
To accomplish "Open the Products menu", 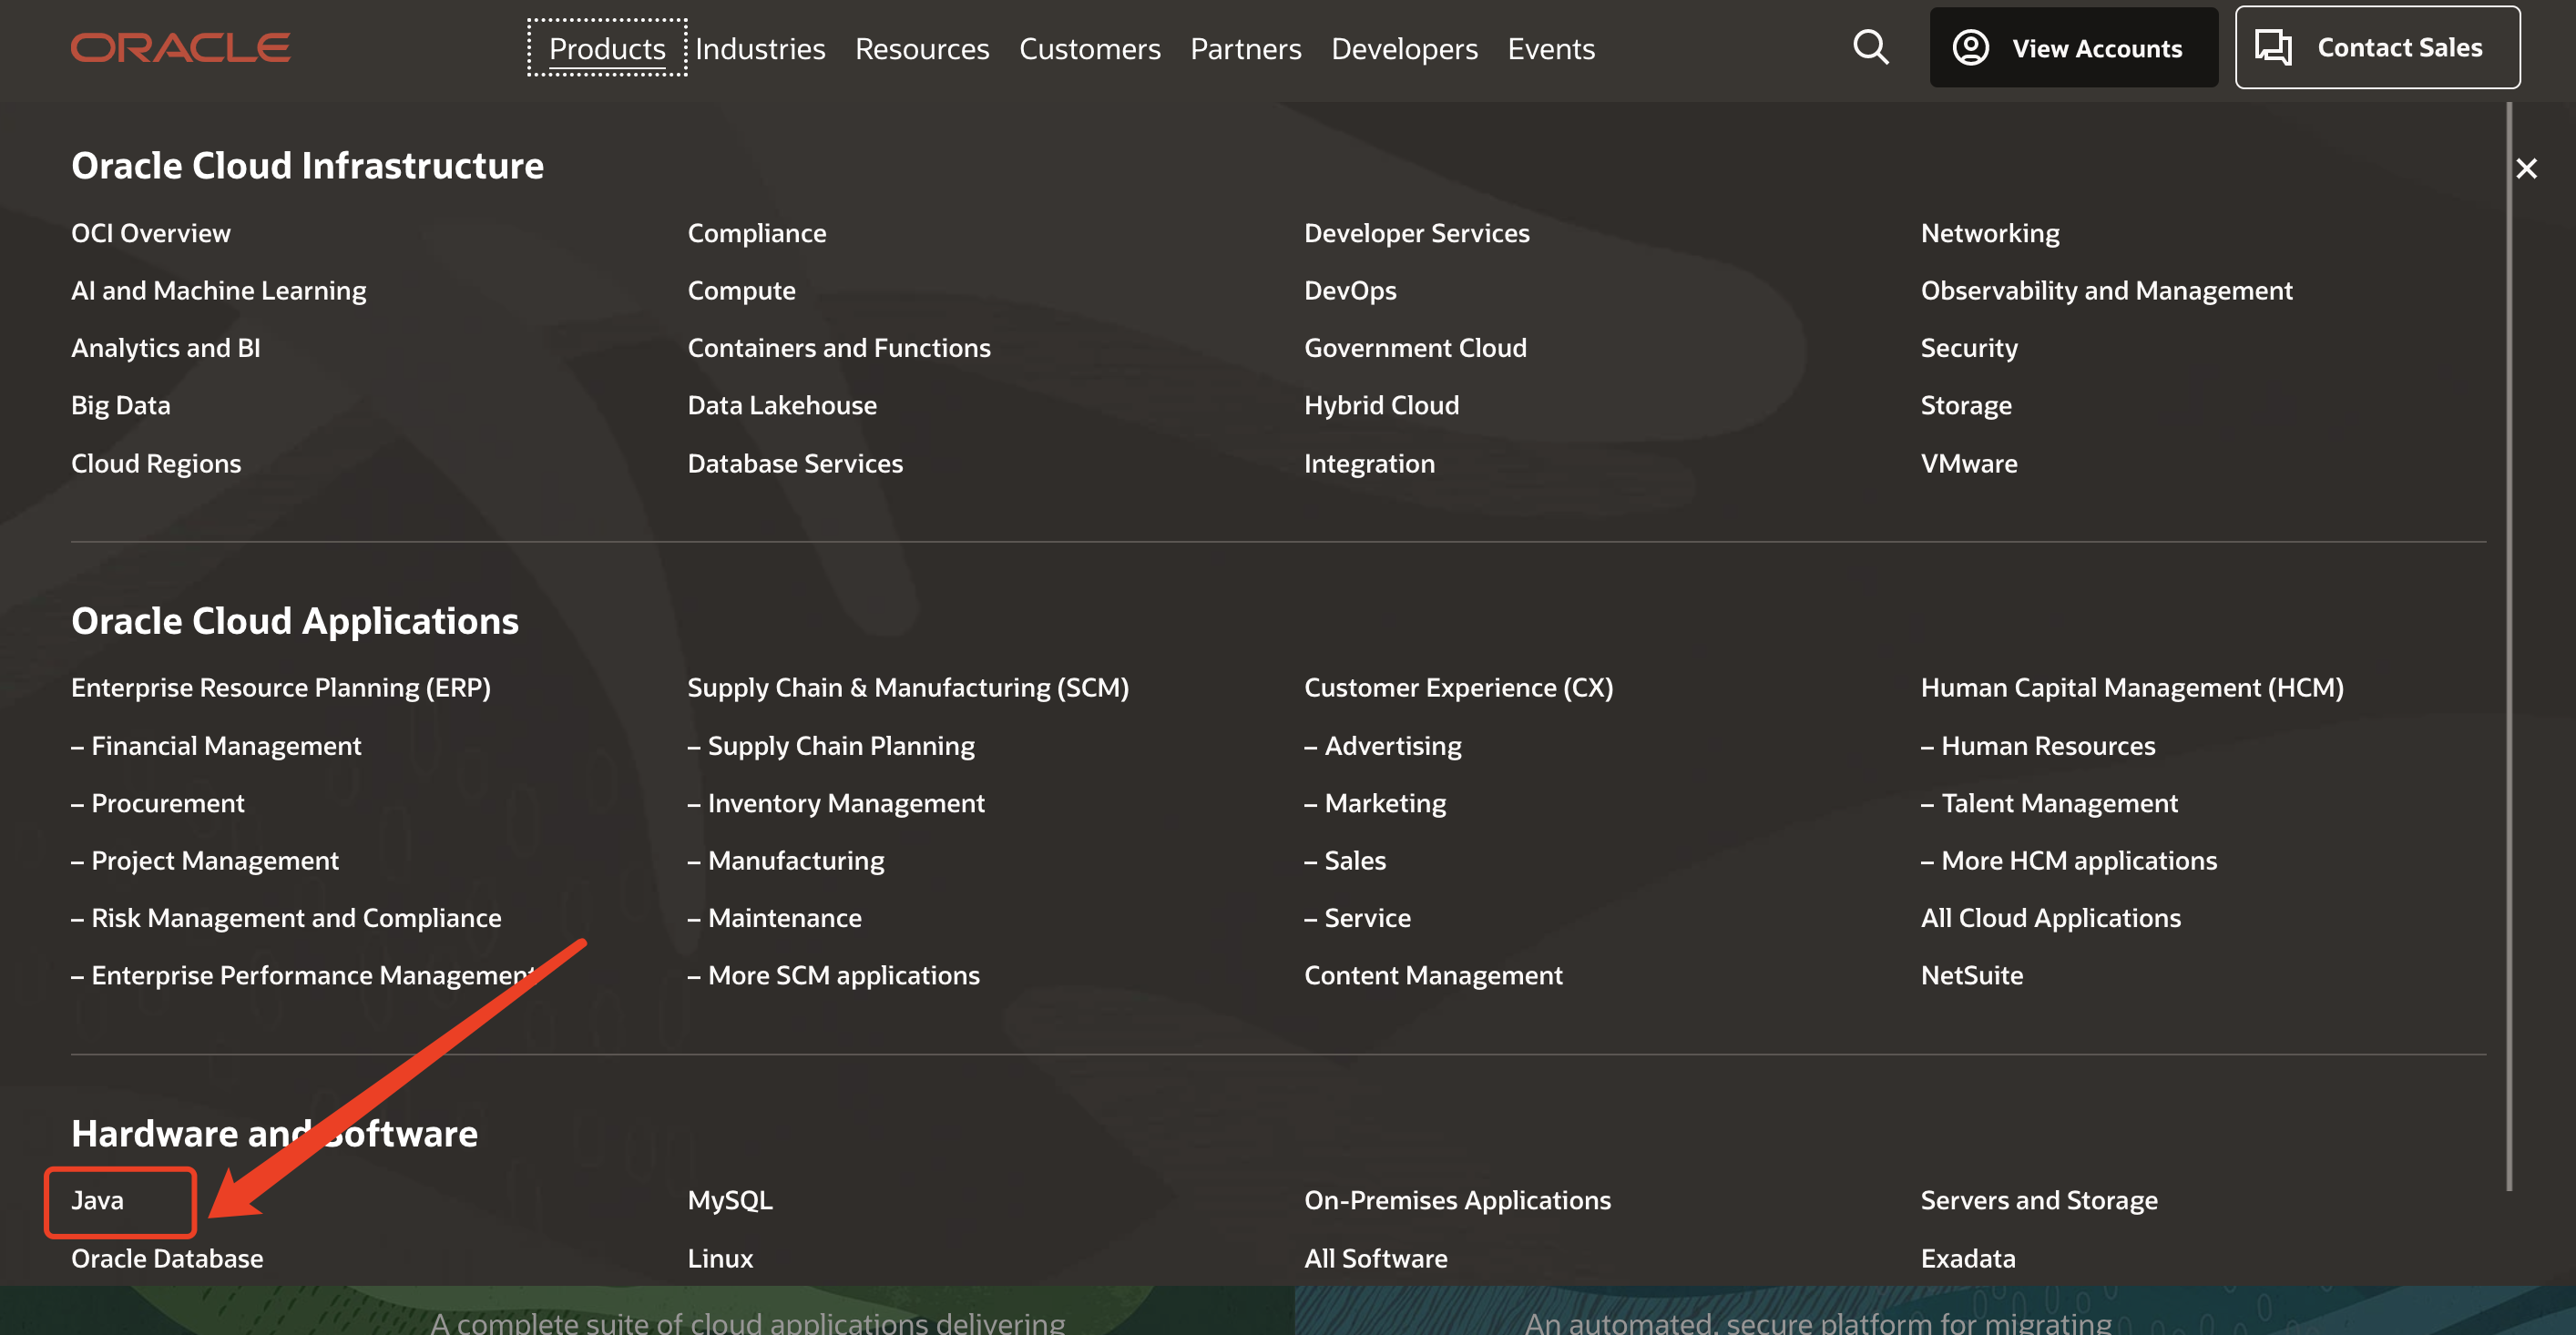I will [x=607, y=48].
